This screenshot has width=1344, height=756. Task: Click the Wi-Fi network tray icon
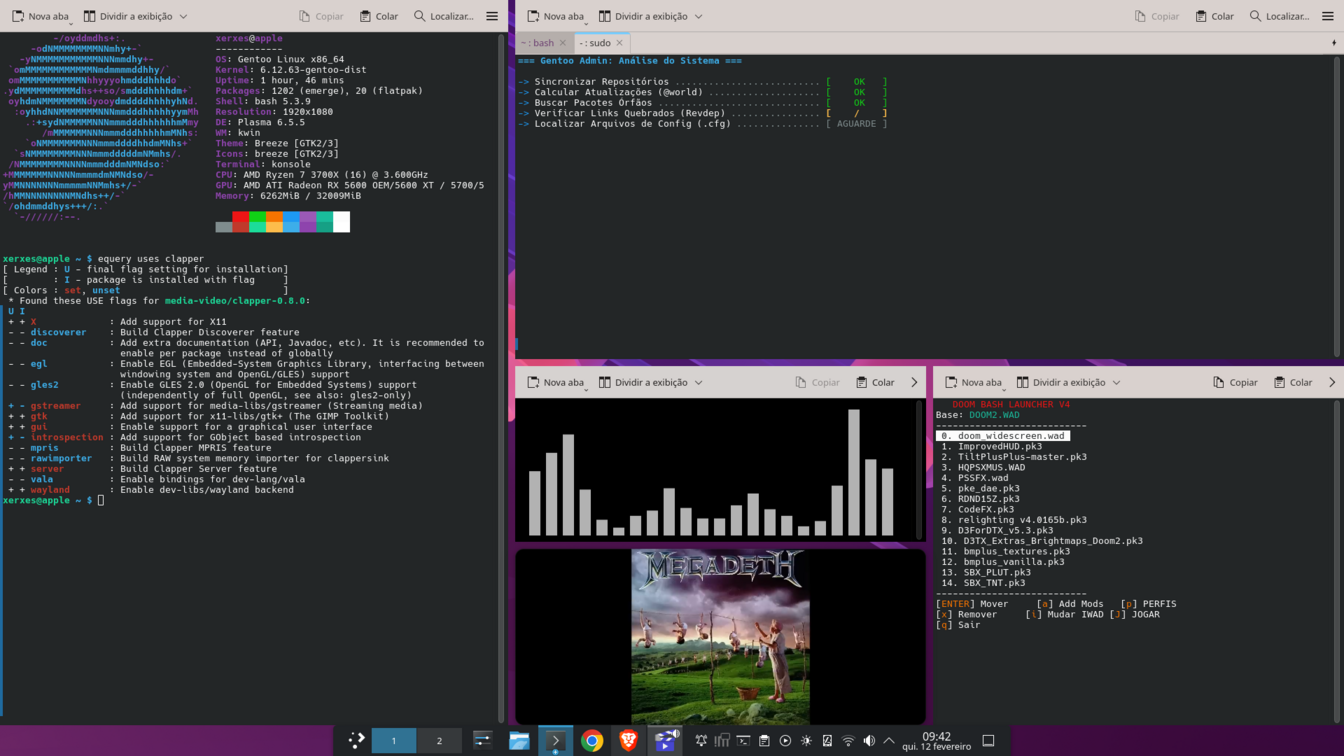pos(848,741)
